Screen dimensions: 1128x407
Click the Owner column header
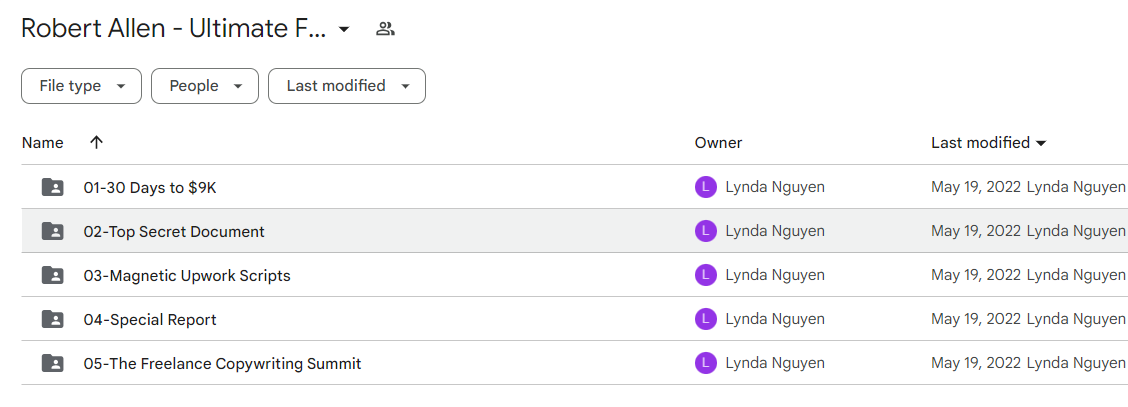click(718, 143)
